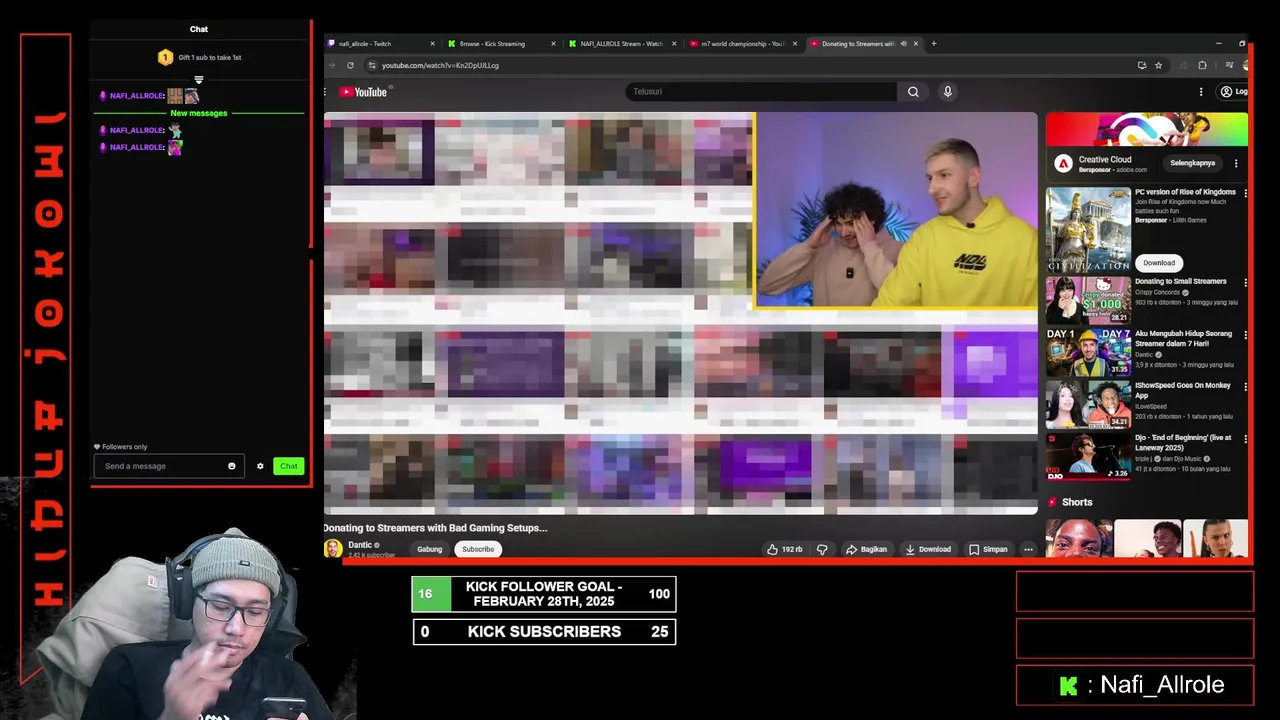Click the Shorts section heading
Screen dimensions: 1280x720
coord(1077,502)
